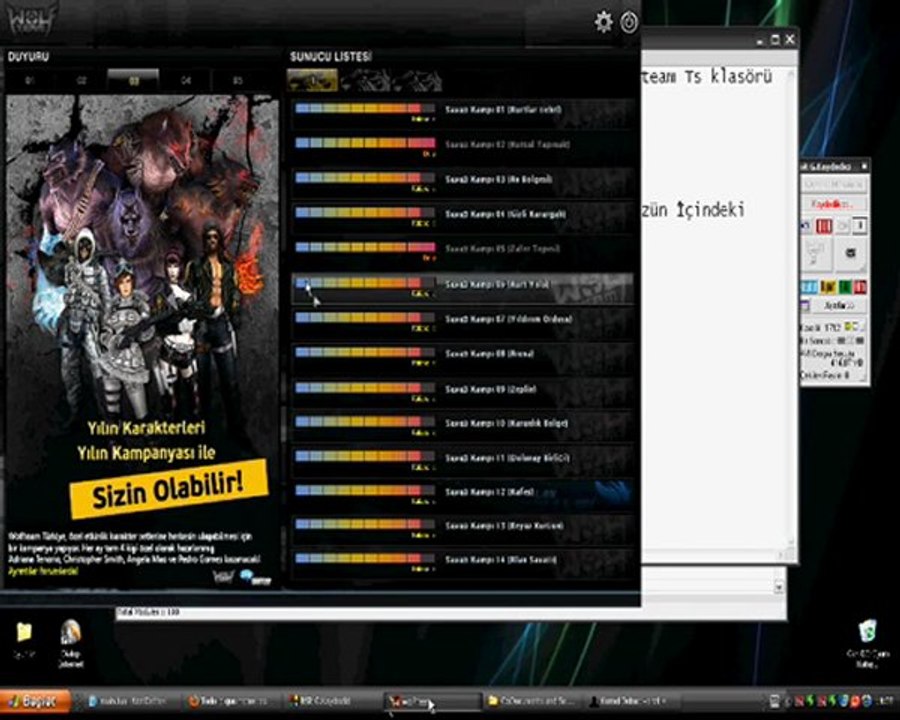Choose server Savaş Kampı 10

click(464, 427)
